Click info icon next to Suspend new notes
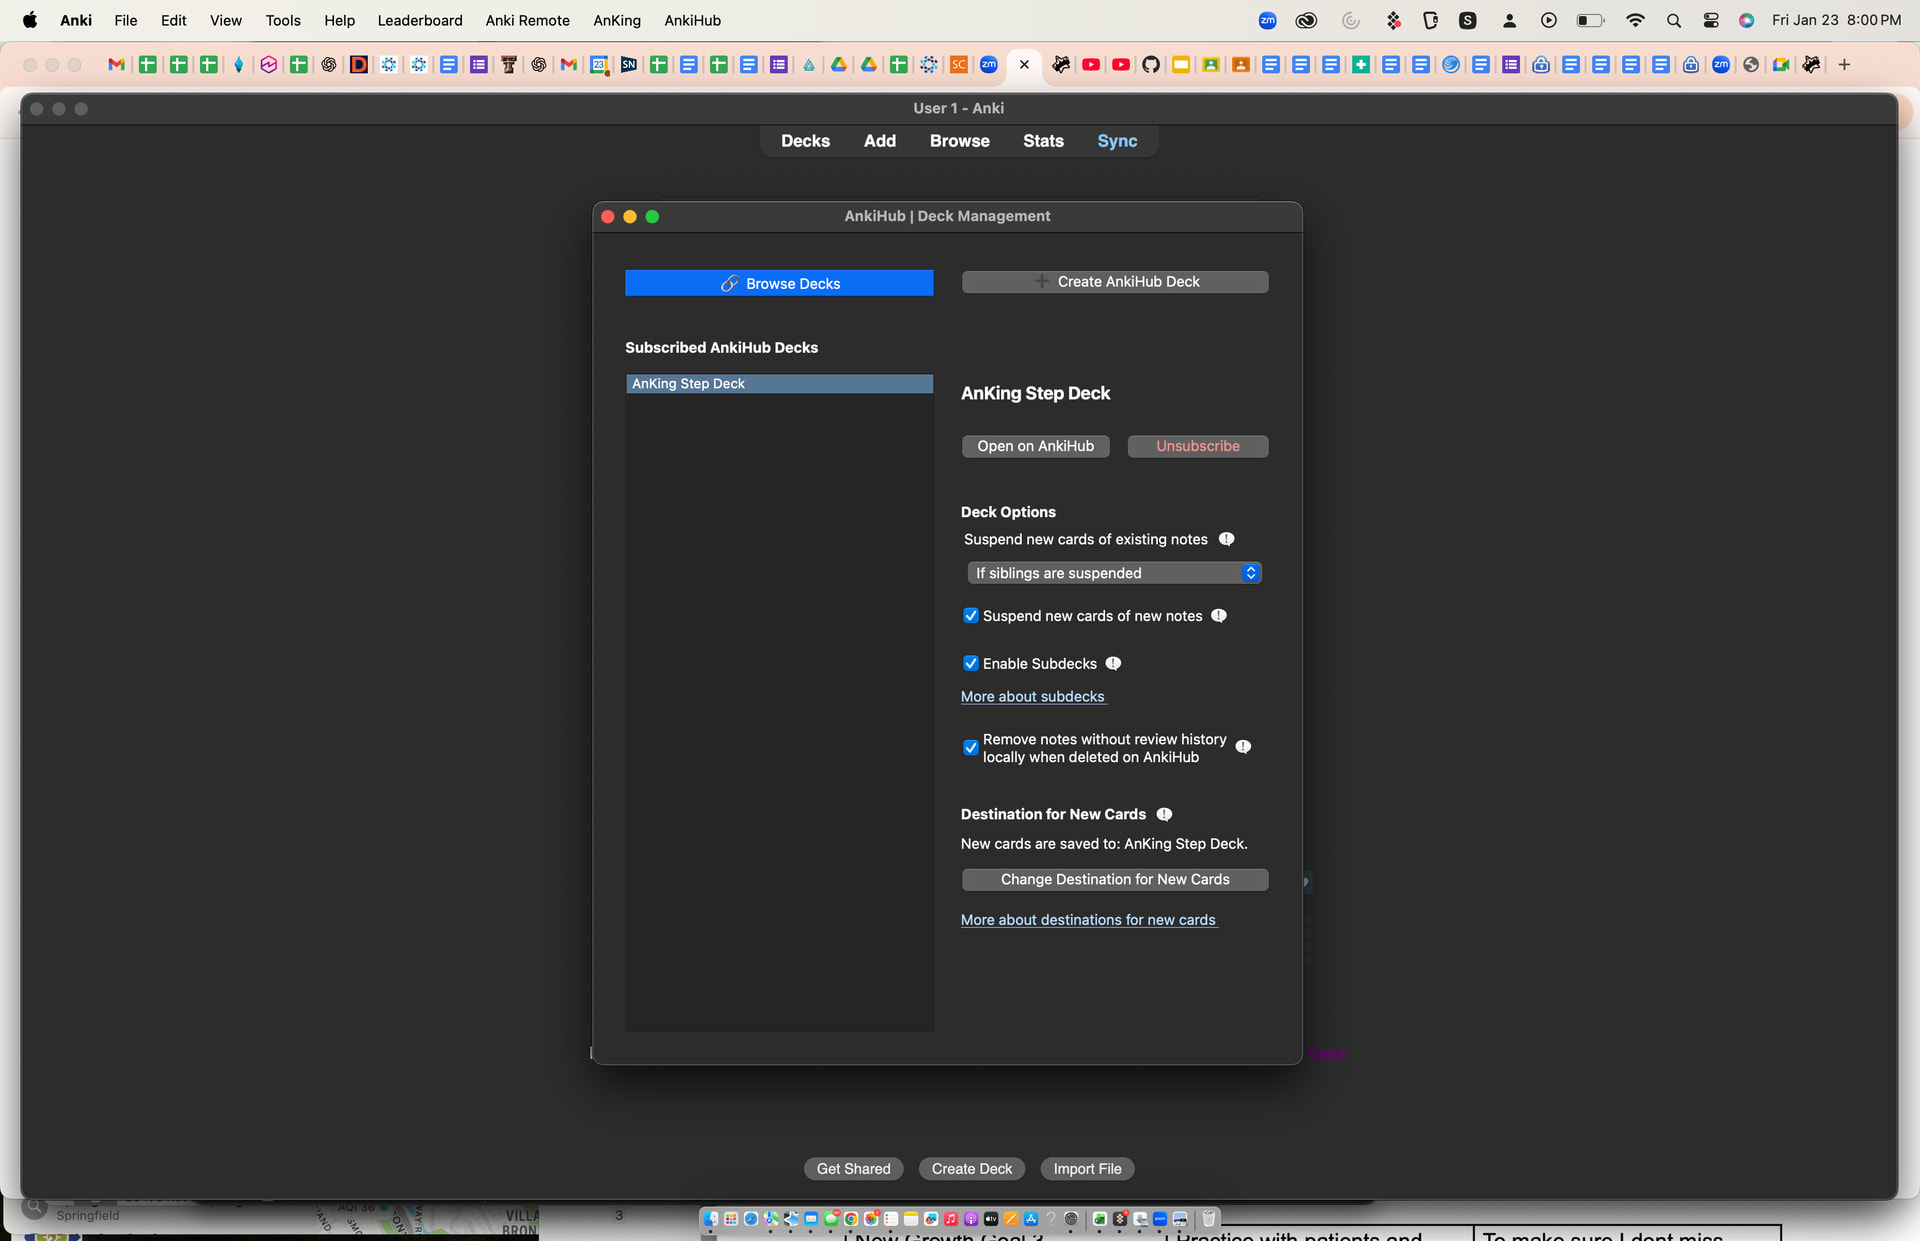The height and width of the screenshot is (1241, 1920). 1218,615
